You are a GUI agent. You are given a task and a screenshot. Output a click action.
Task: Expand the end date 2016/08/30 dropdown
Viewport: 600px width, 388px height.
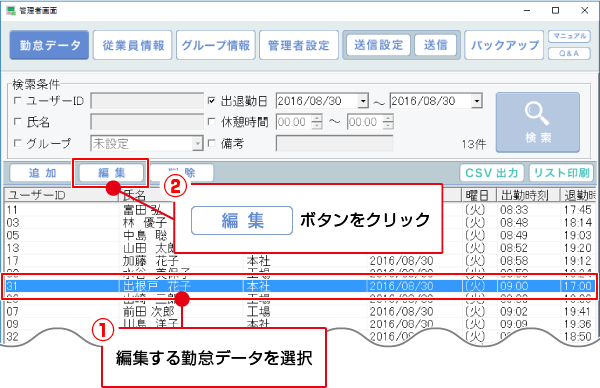(477, 101)
